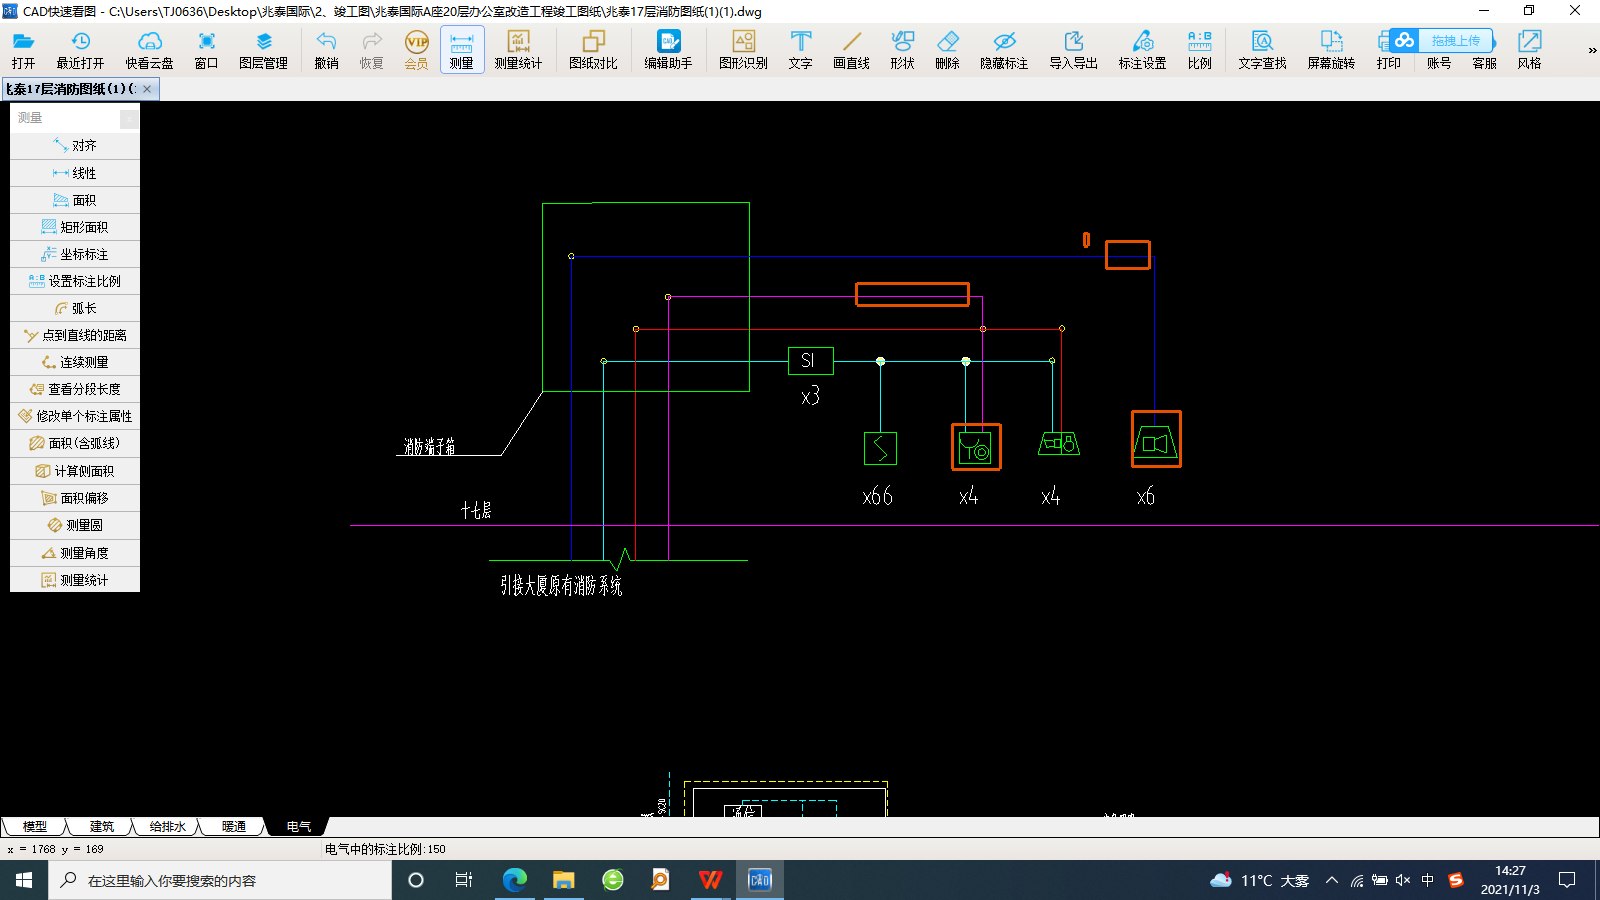Image resolution: width=1600 pixels, height=900 pixels.
Task: Click the 客服 customer service button
Action: (x=1484, y=63)
